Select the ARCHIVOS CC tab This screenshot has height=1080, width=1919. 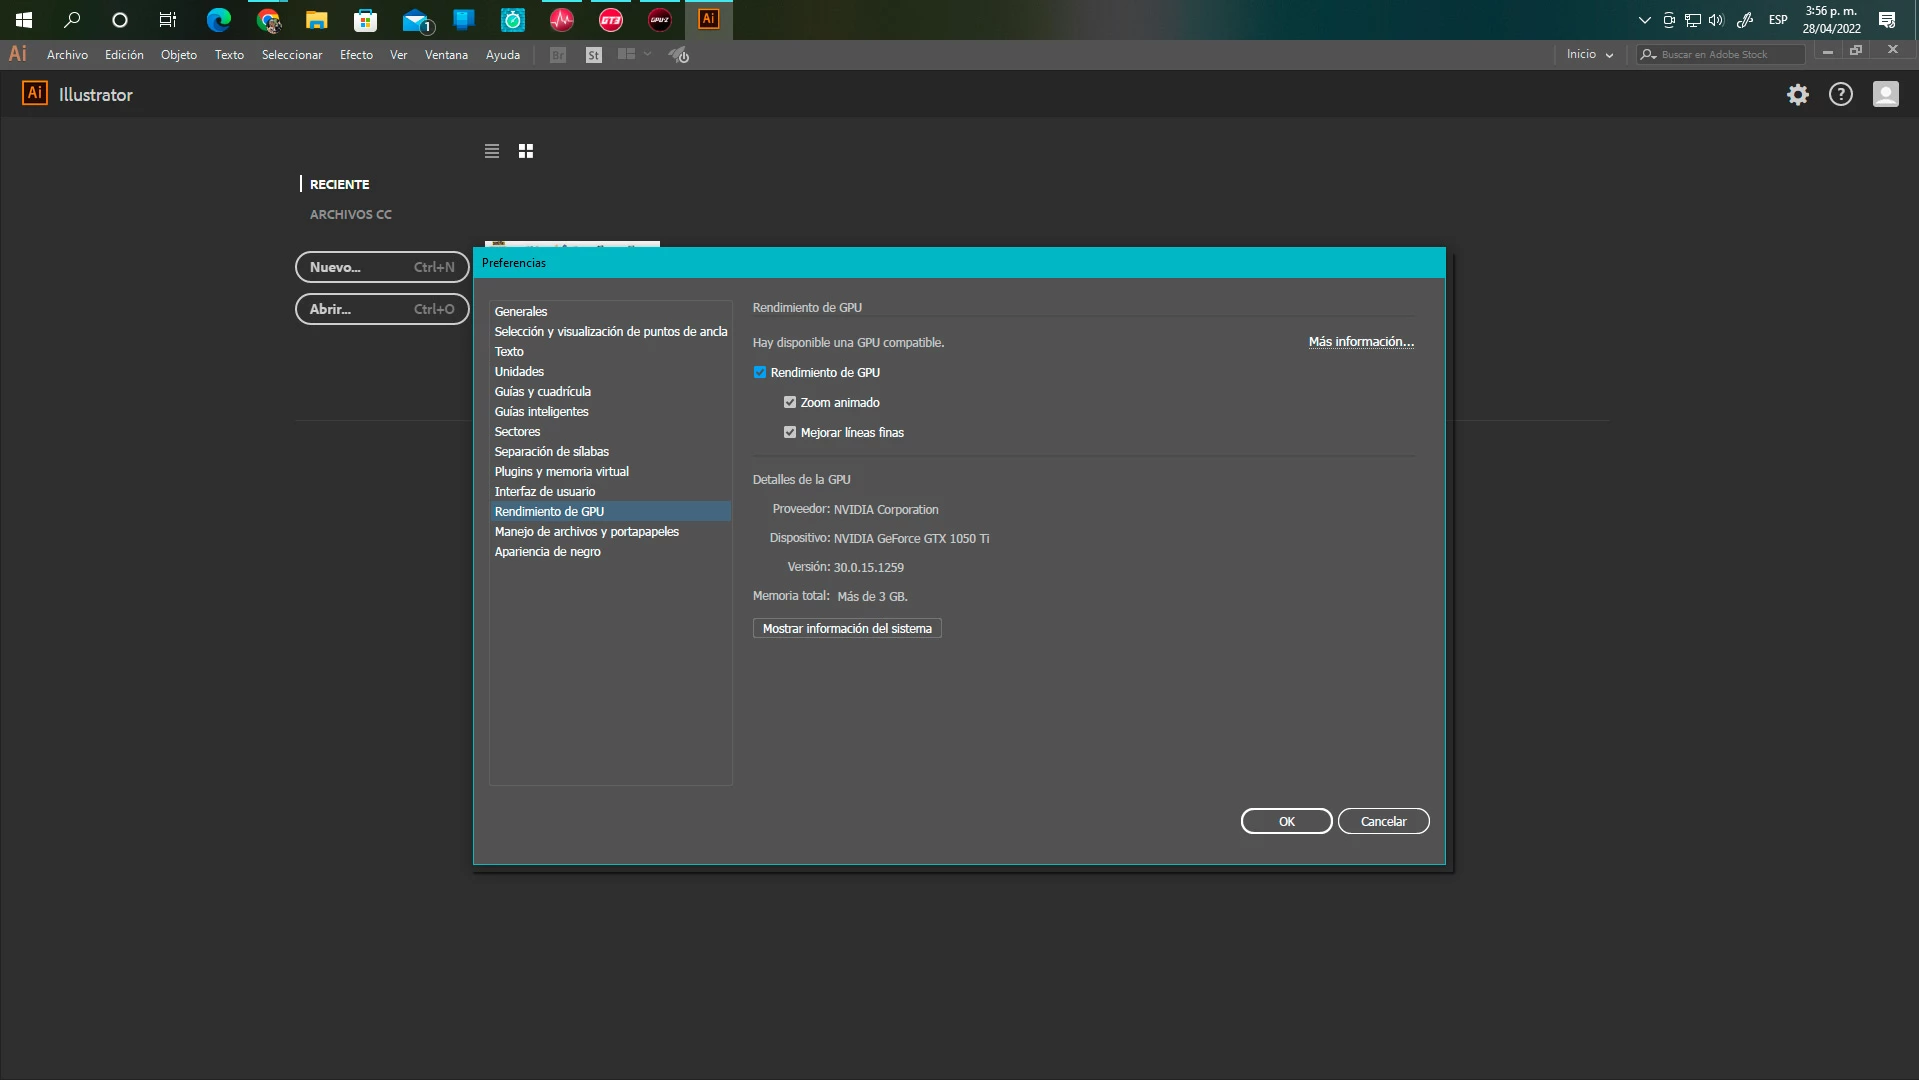coord(350,215)
